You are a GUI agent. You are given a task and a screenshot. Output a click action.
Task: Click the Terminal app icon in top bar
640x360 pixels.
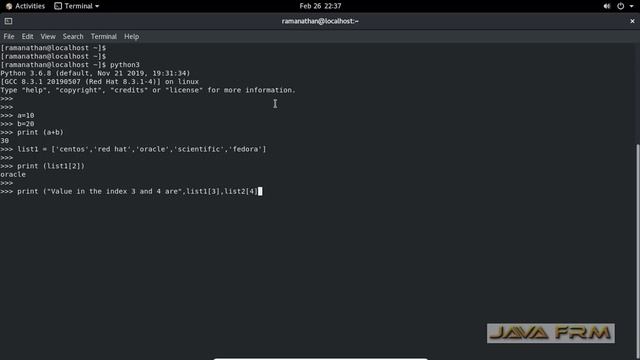tap(58, 6)
